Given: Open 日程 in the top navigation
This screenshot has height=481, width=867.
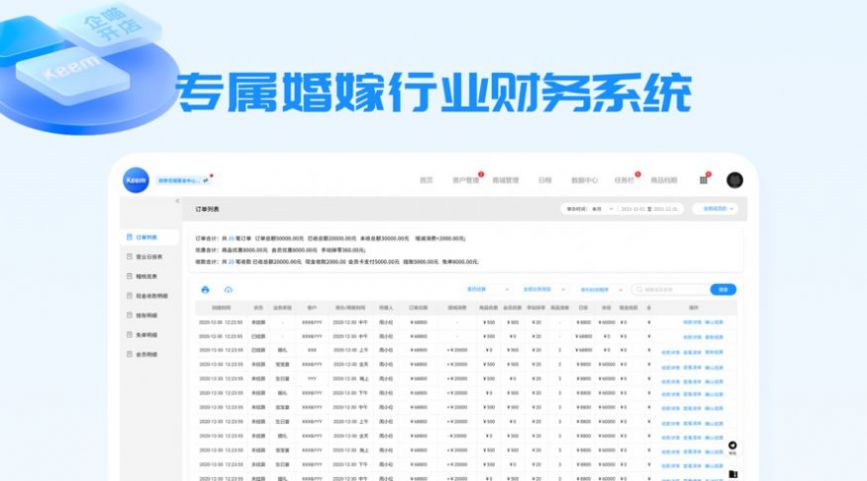Looking at the screenshot, I should pyautogui.click(x=545, y=180).
